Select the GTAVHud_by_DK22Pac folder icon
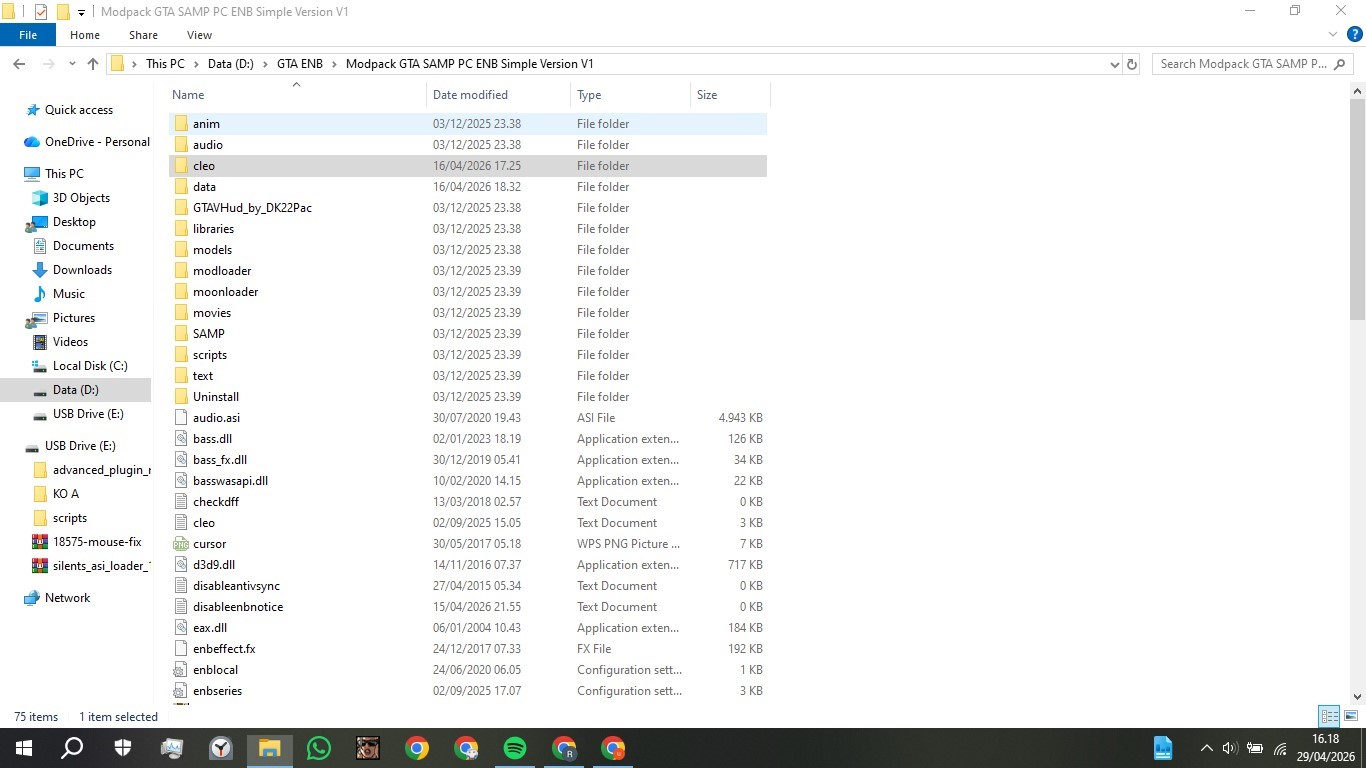This screenshot has width=1366, height=768. pos(181,208)
